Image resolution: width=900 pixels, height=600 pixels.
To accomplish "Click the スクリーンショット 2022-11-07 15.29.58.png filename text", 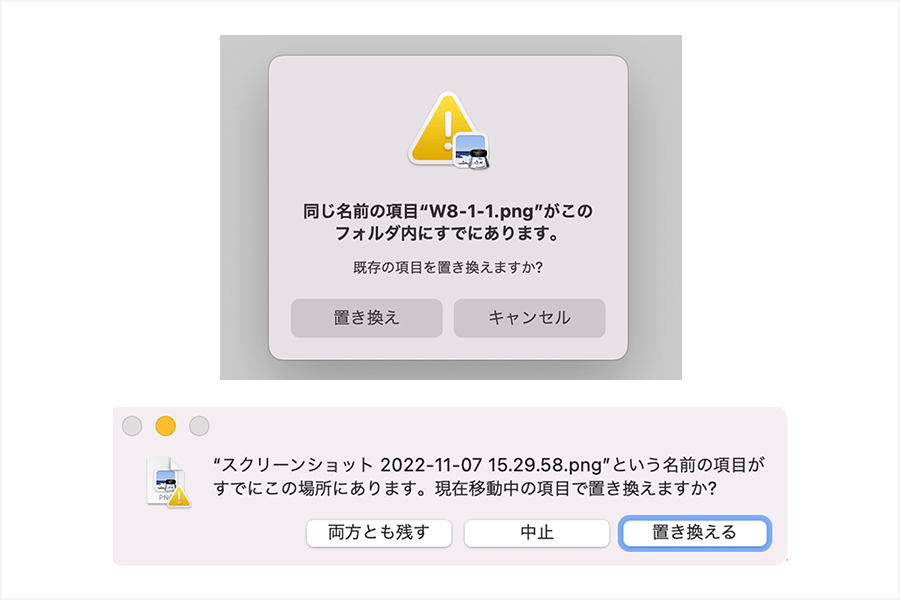I will (411, 464).
